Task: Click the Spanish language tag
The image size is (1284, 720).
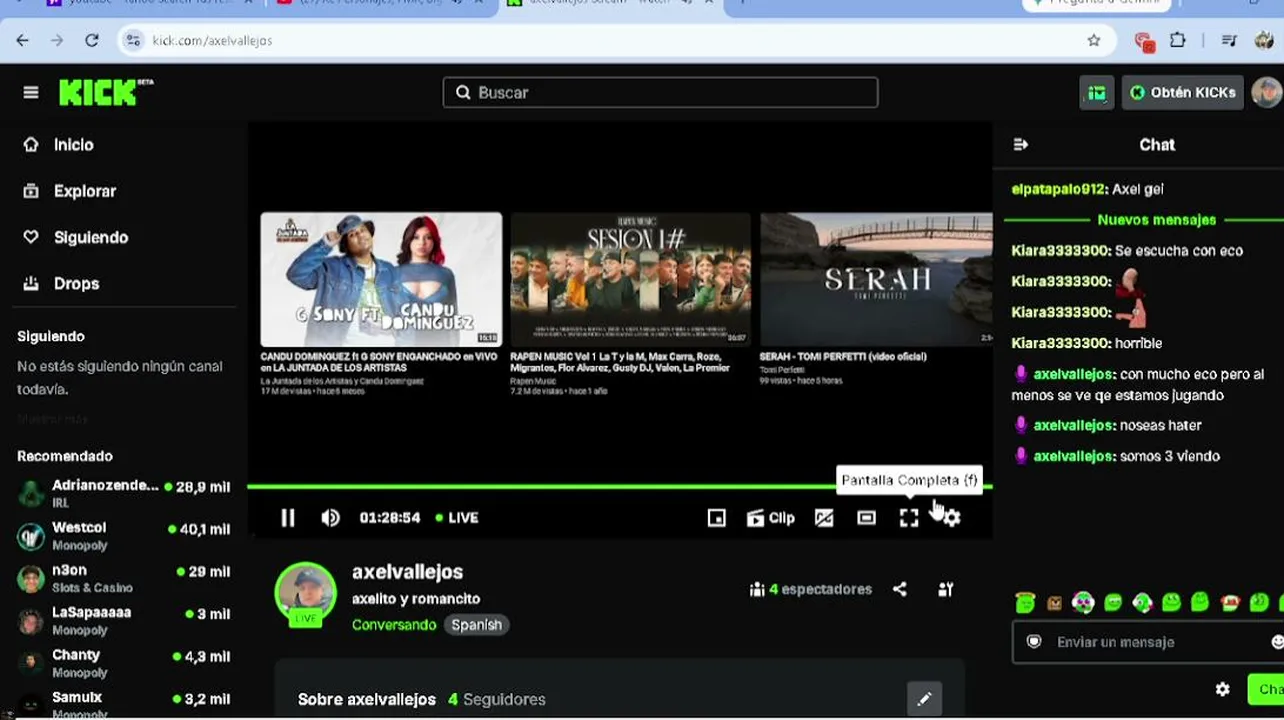Action: (x=476, y=624)
